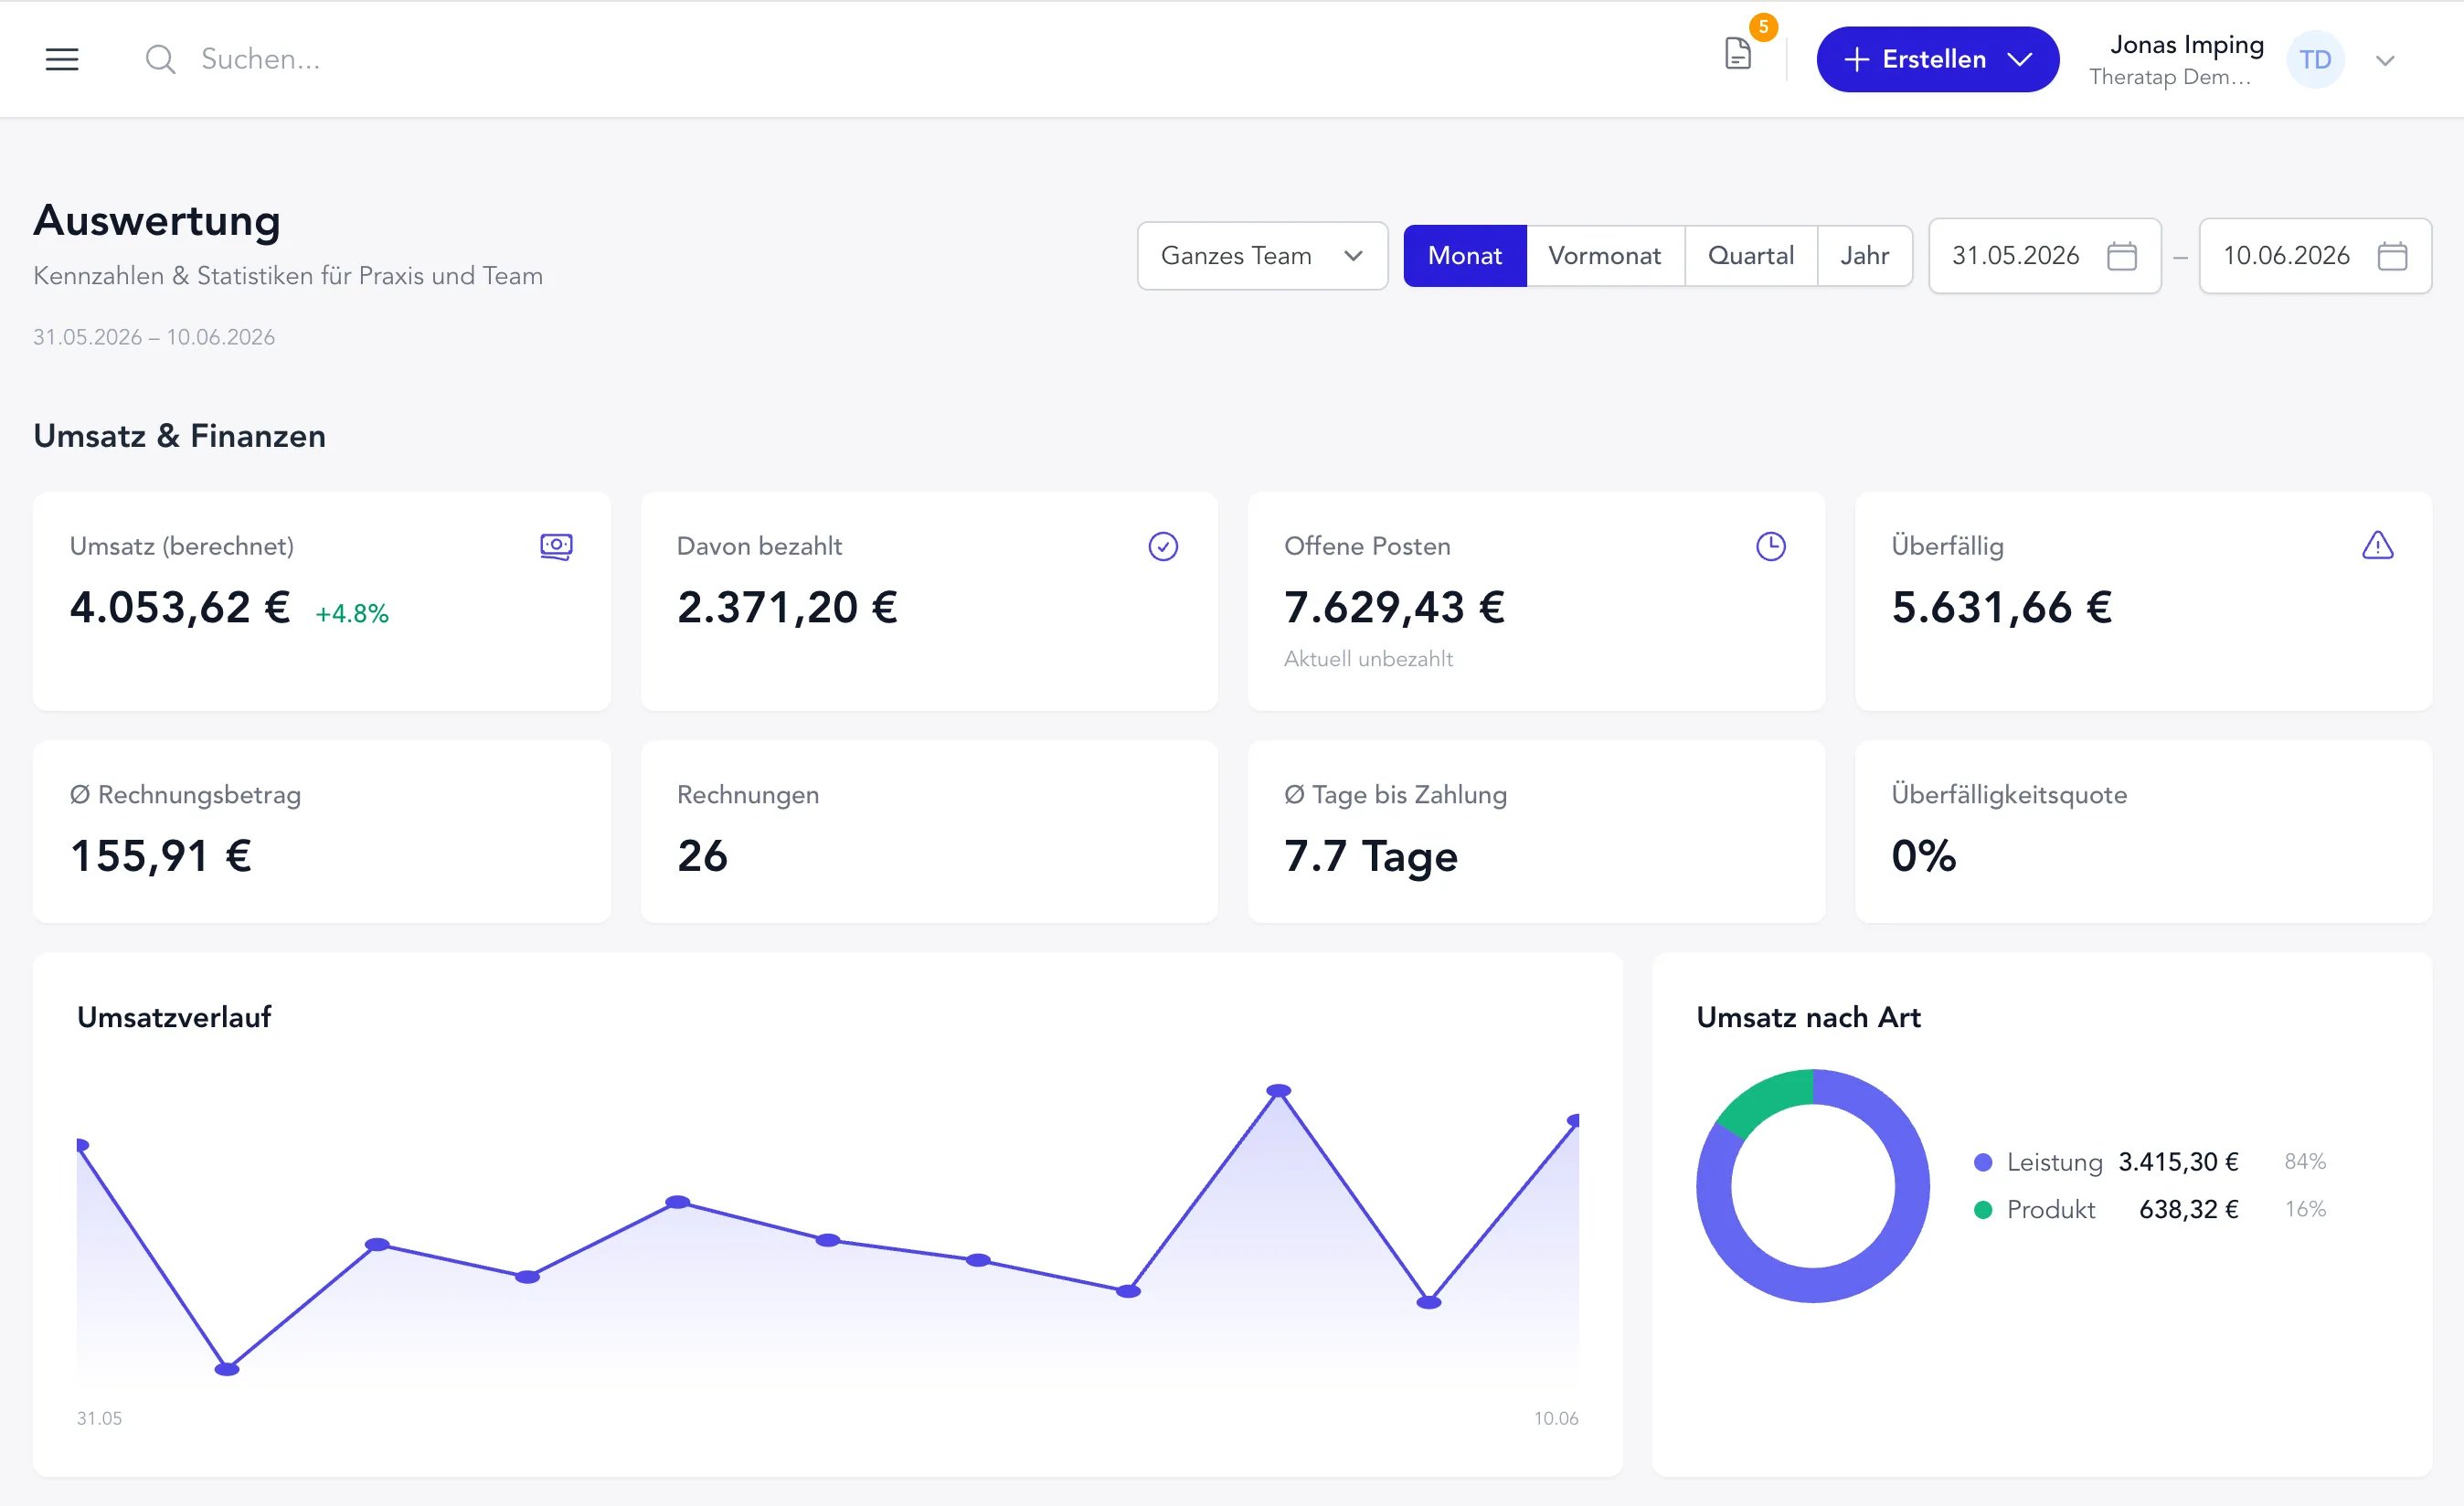Click checkmark icon on Davon bezahlt card

[1163, 546]
